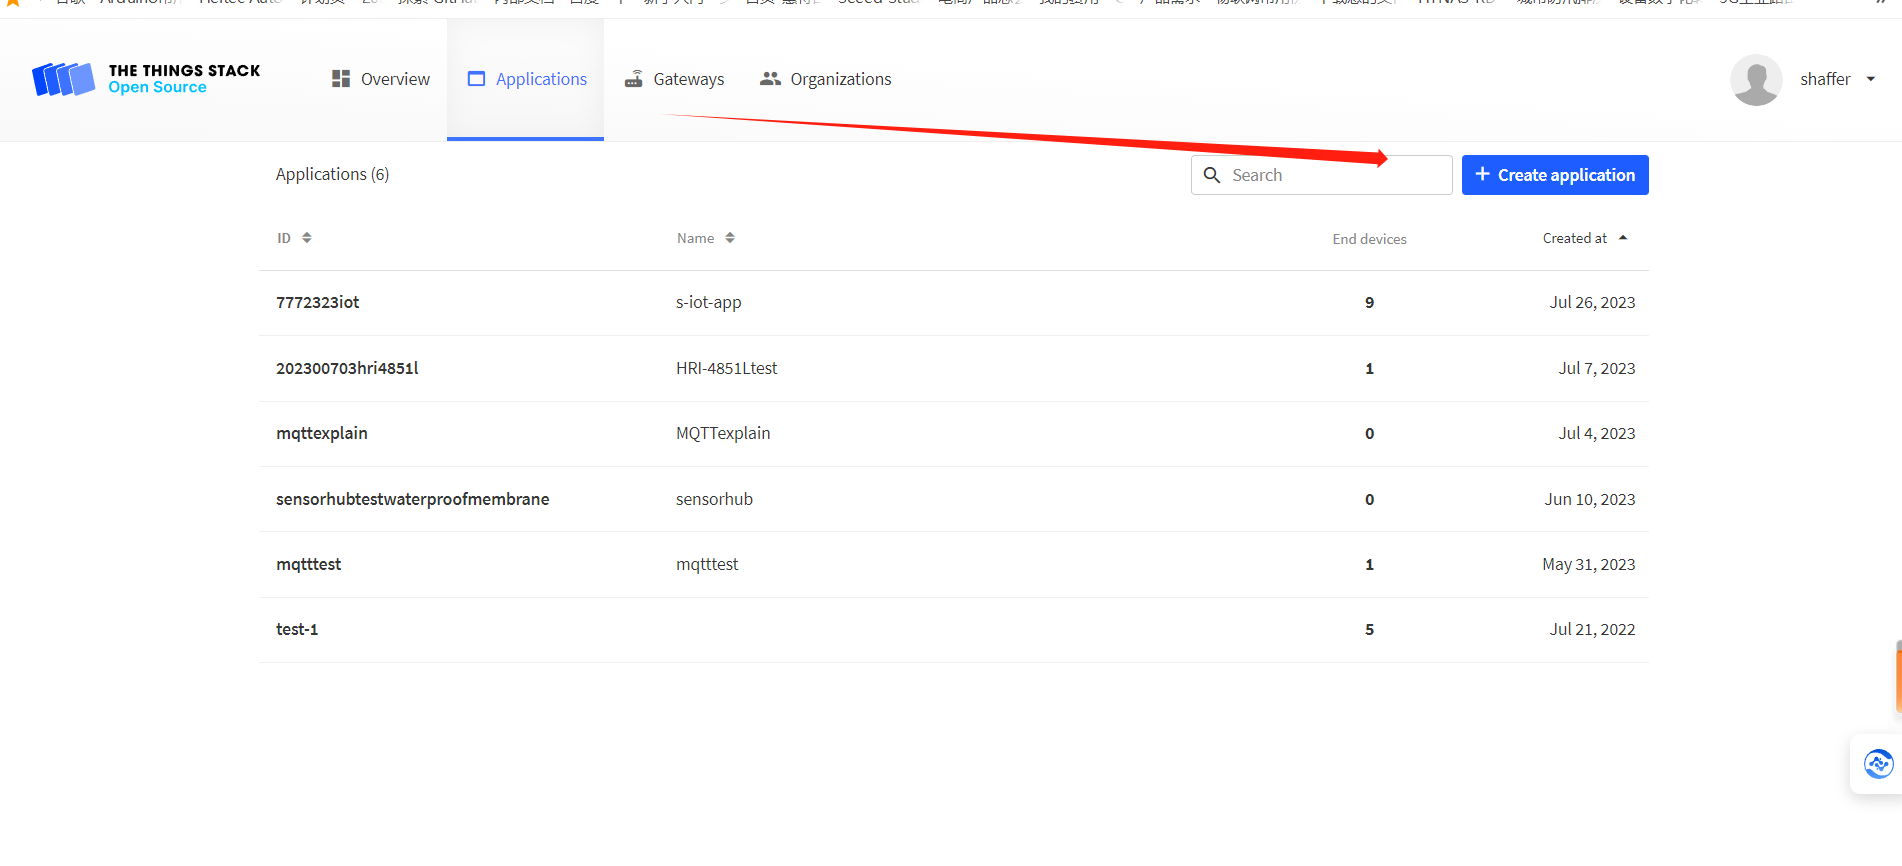Viewport: 1902px width, 866px height.
Task: Click the Applications window icon
Action: (x=476, y=79)
